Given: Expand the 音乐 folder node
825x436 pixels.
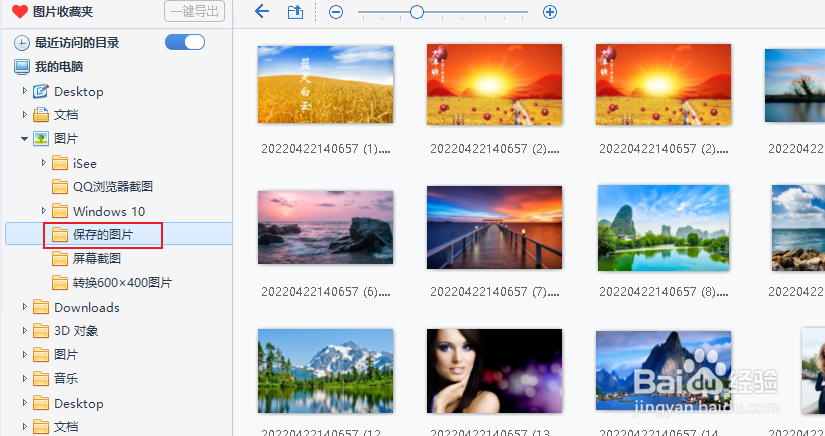Looking at the screenshot, I should pyautogui.click(x=24, y=378).
